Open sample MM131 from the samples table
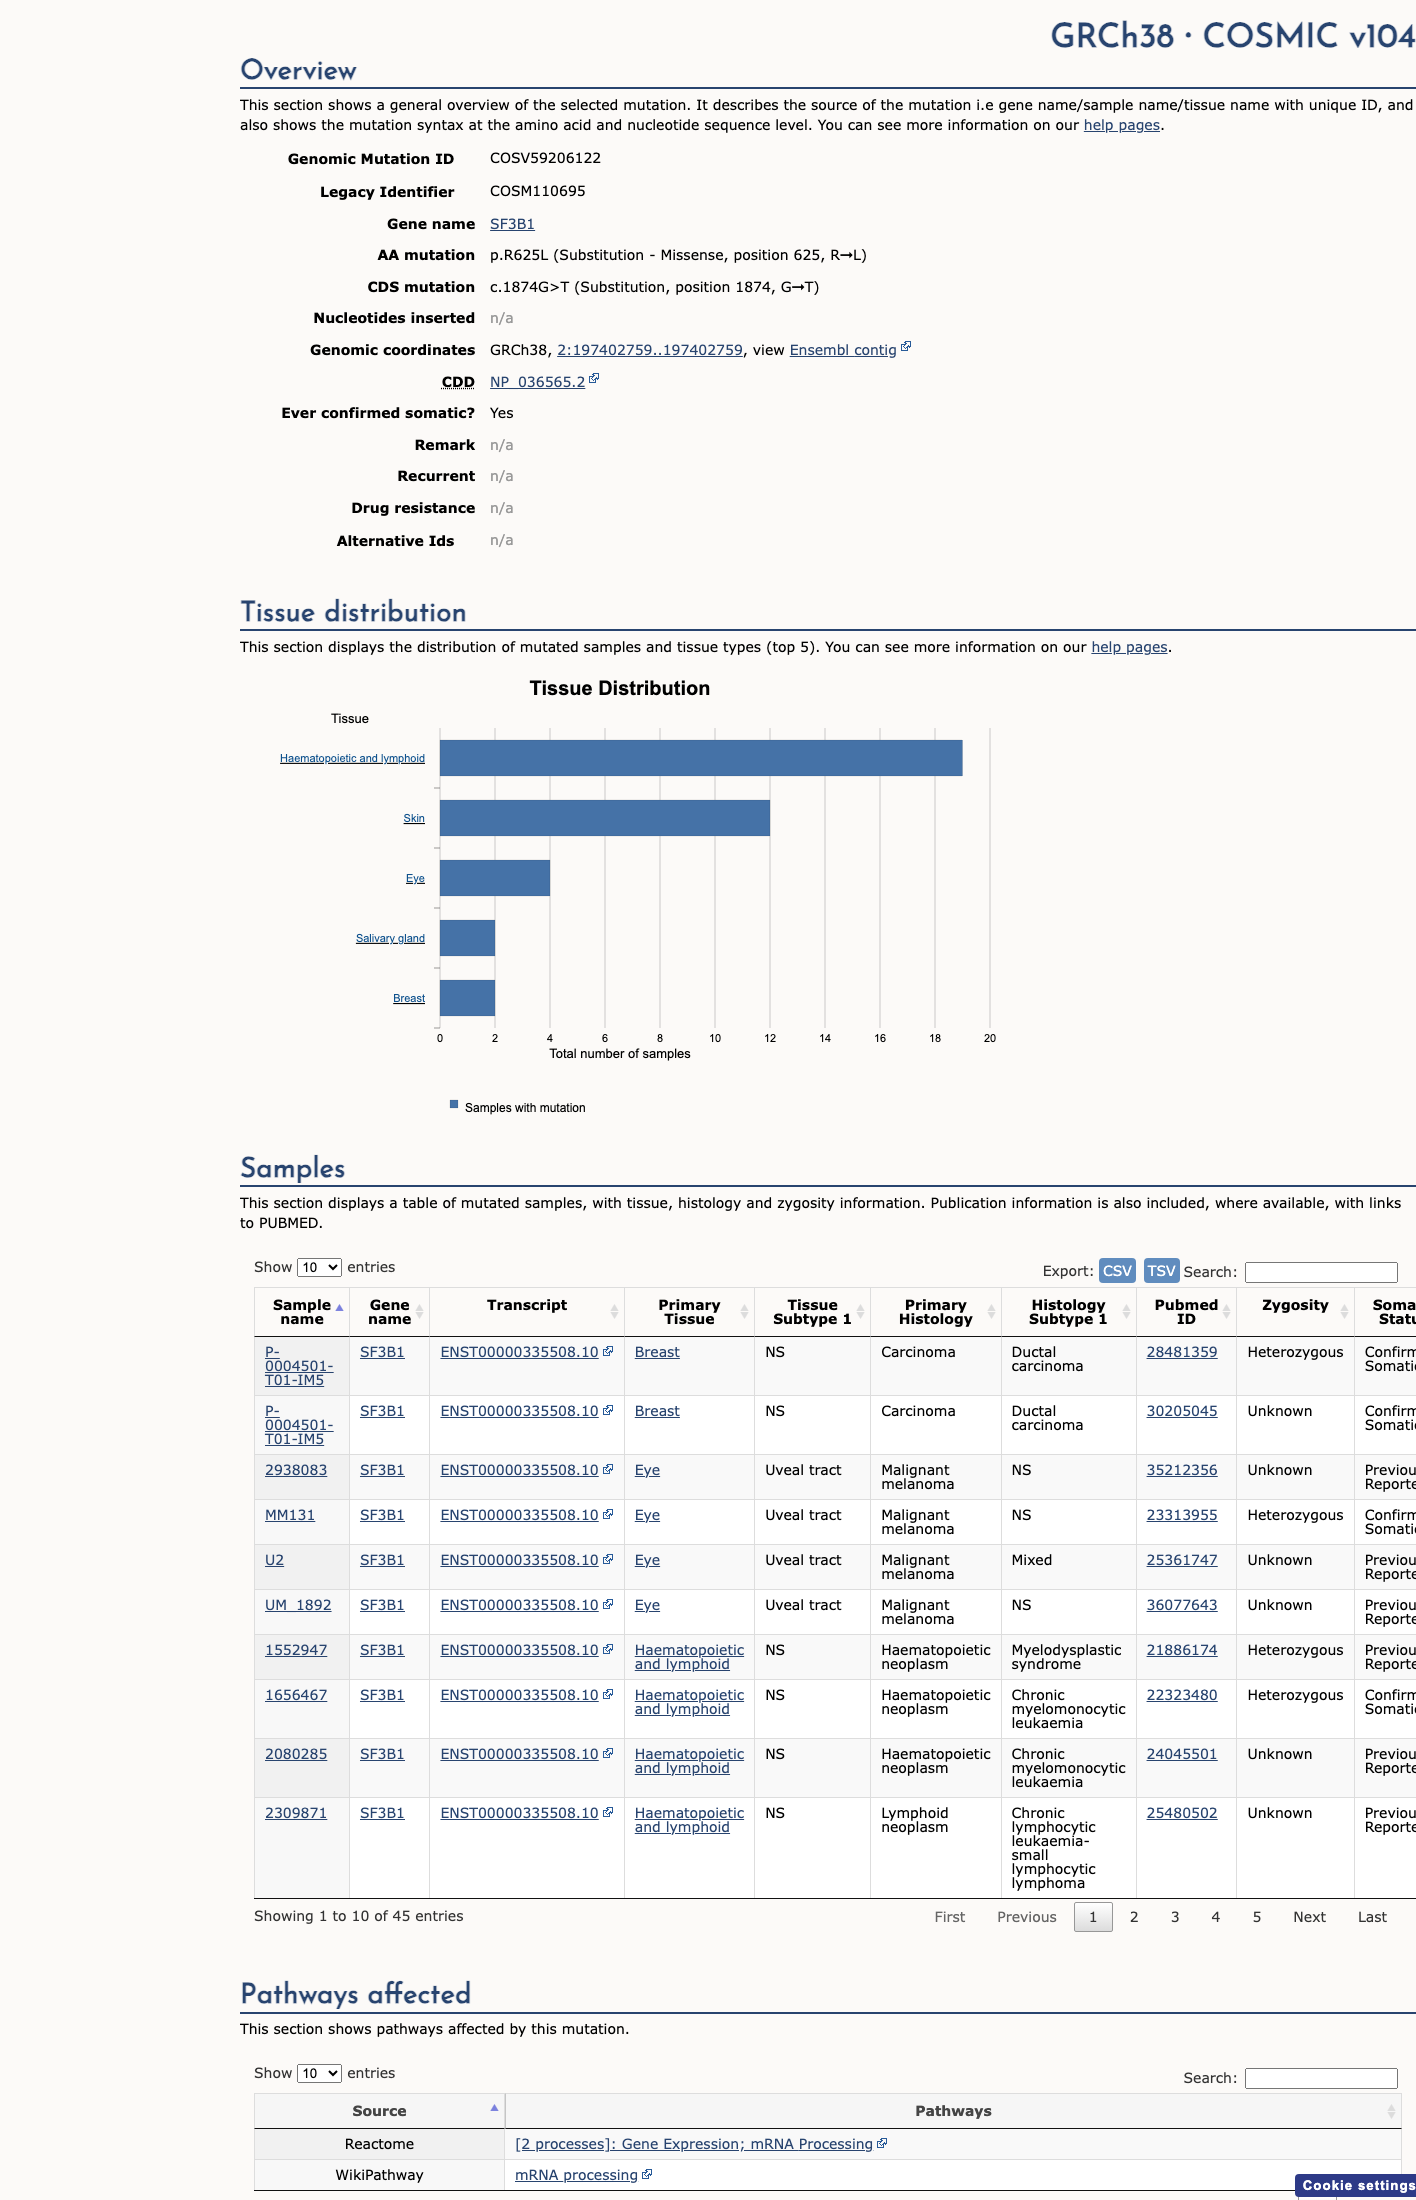1416x2200 pixels. coord(290,1515)
